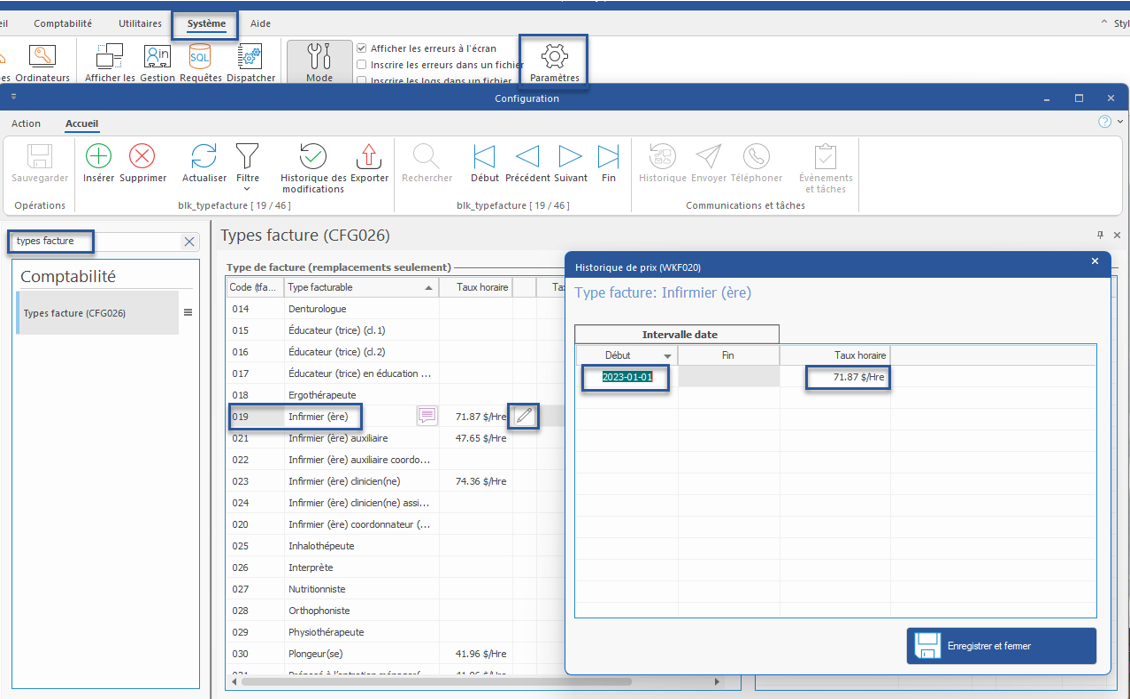
Task: Expand the Filtre dropdown arrow
Action: 247,189
